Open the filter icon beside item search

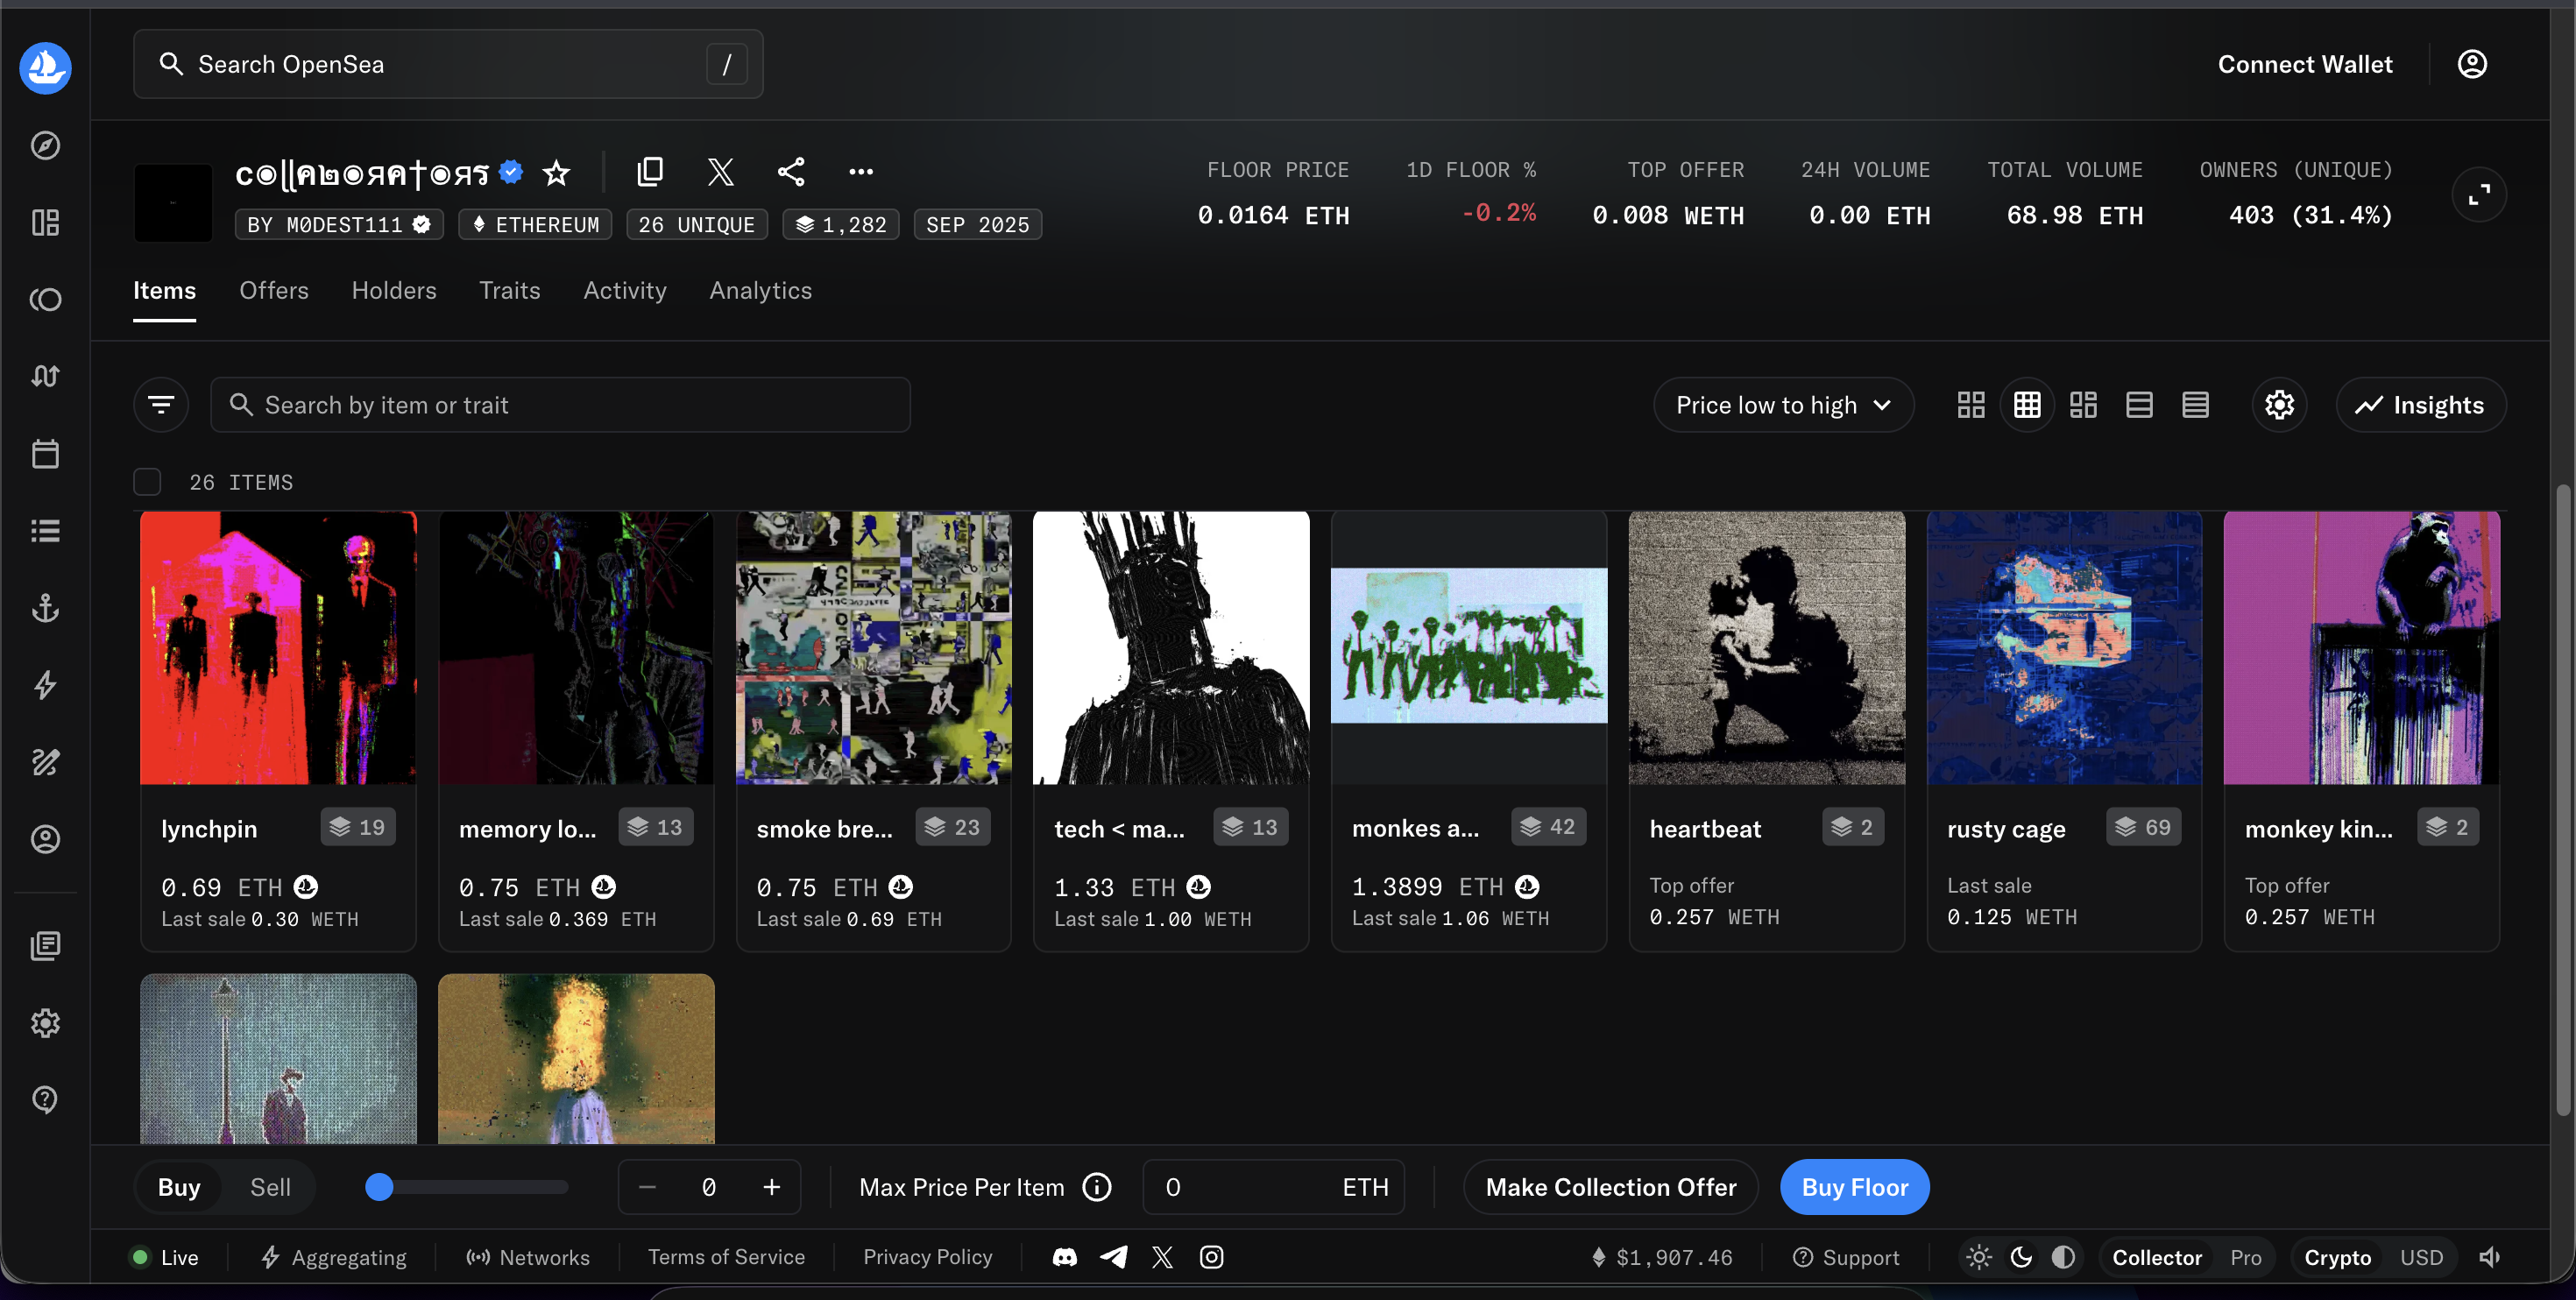point(161,405)
